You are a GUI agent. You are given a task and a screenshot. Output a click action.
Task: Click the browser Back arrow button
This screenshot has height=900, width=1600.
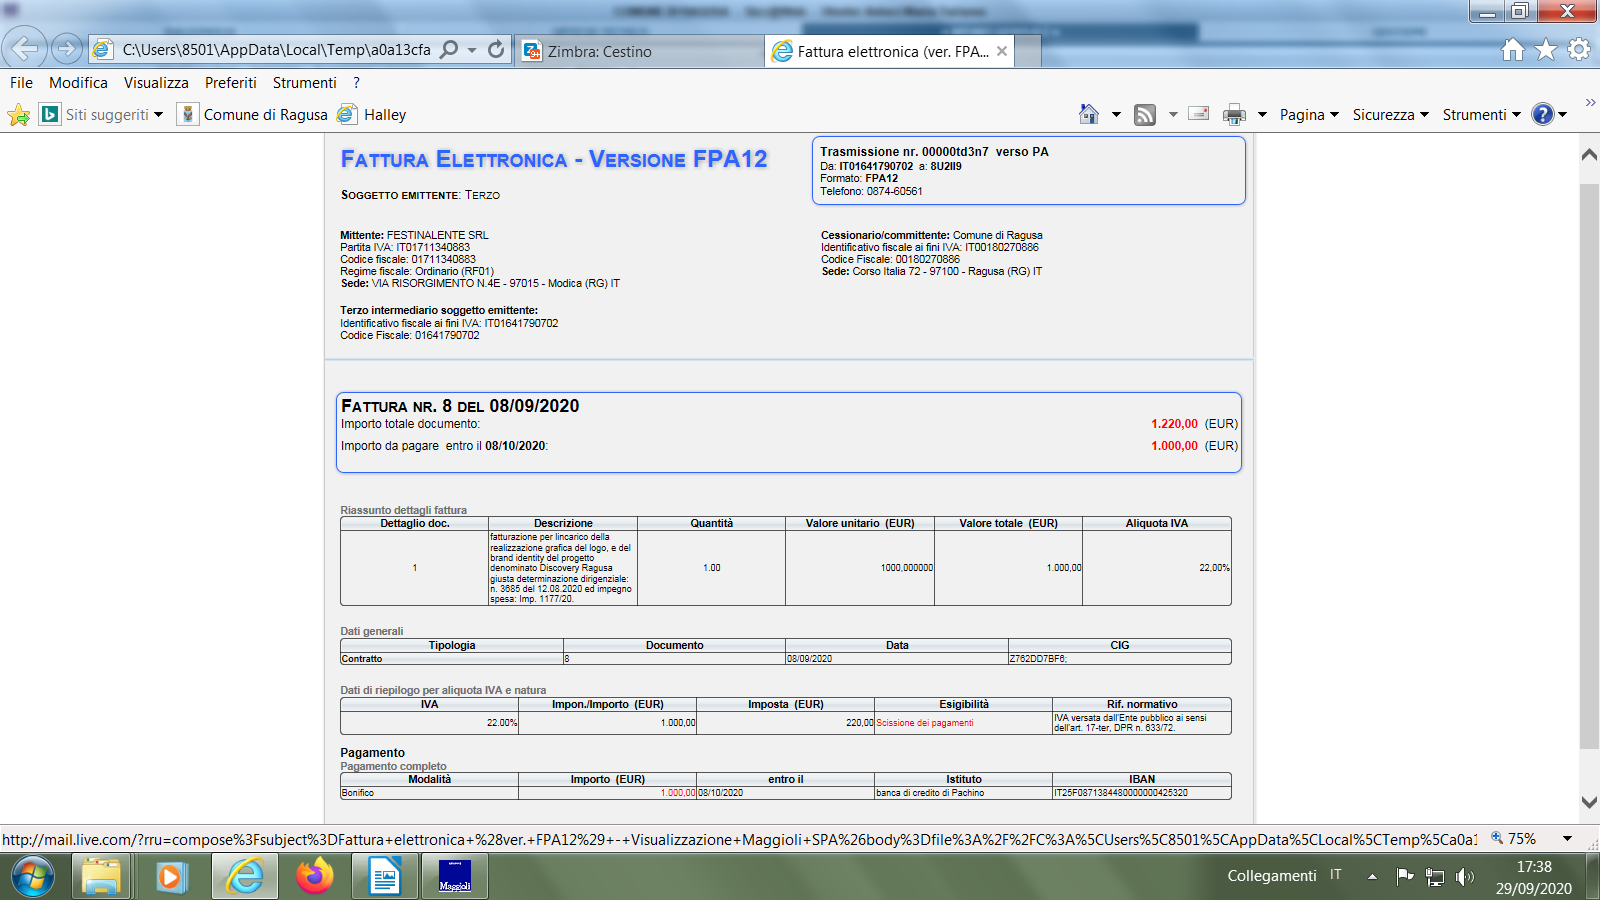25,48
